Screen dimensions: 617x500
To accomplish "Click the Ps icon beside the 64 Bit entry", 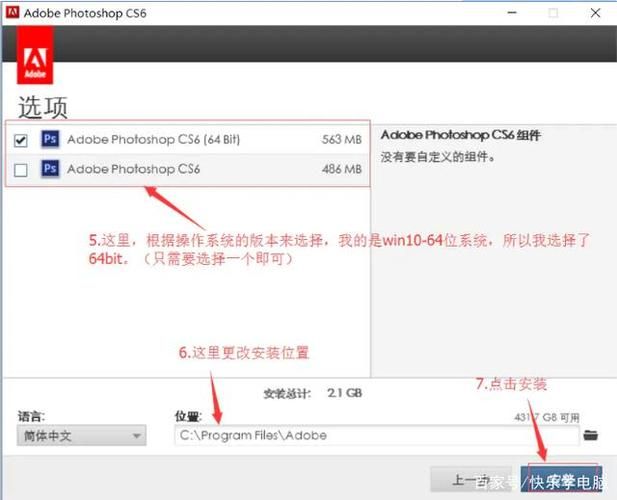I will coord(50,139).
